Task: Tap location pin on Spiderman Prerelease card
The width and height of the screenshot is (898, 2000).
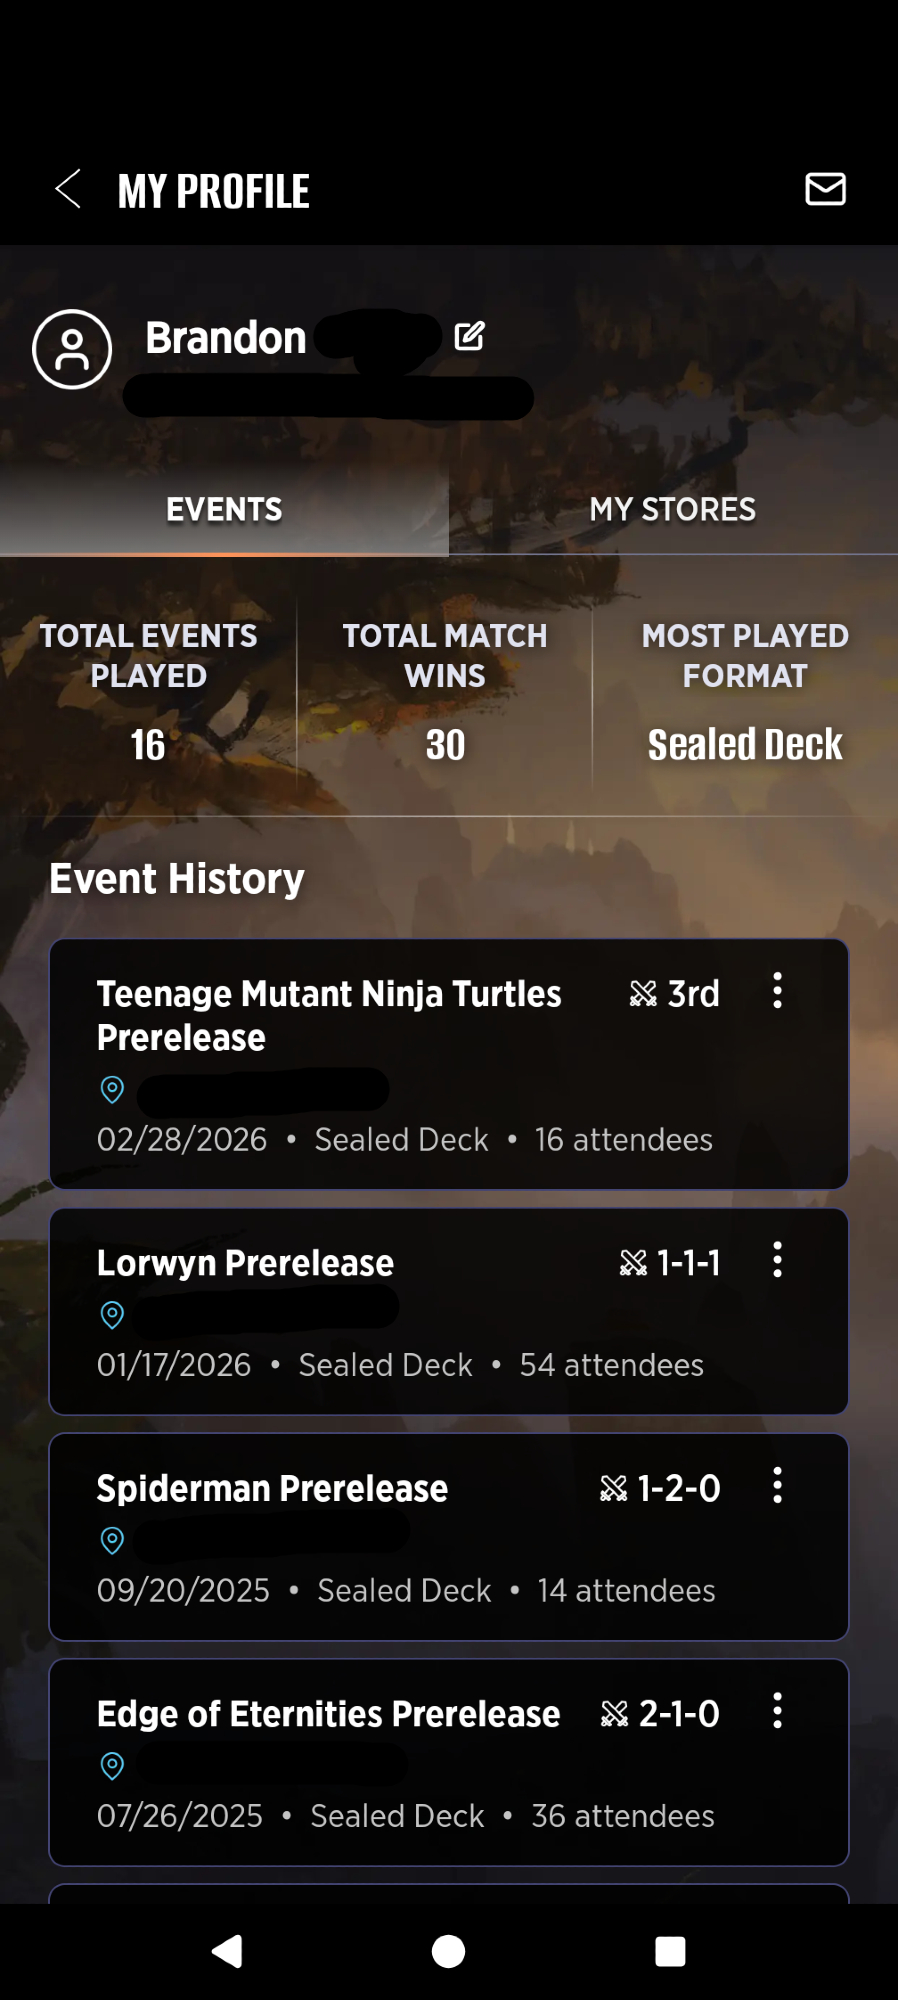Action: click(112, 1540)
